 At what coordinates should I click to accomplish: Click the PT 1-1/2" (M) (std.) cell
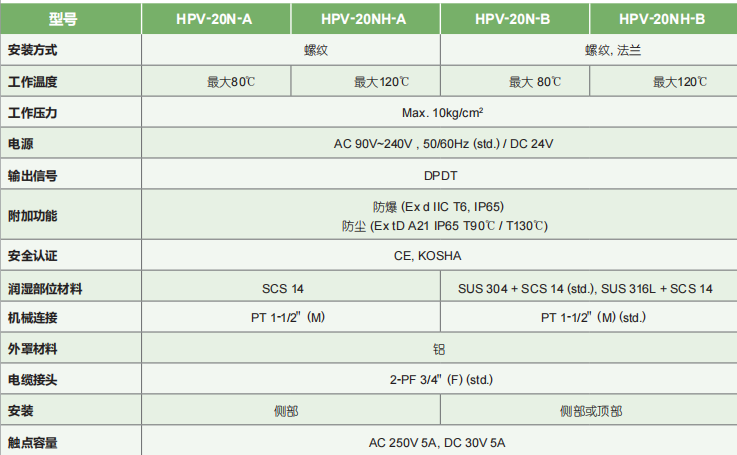pos(588,318)
